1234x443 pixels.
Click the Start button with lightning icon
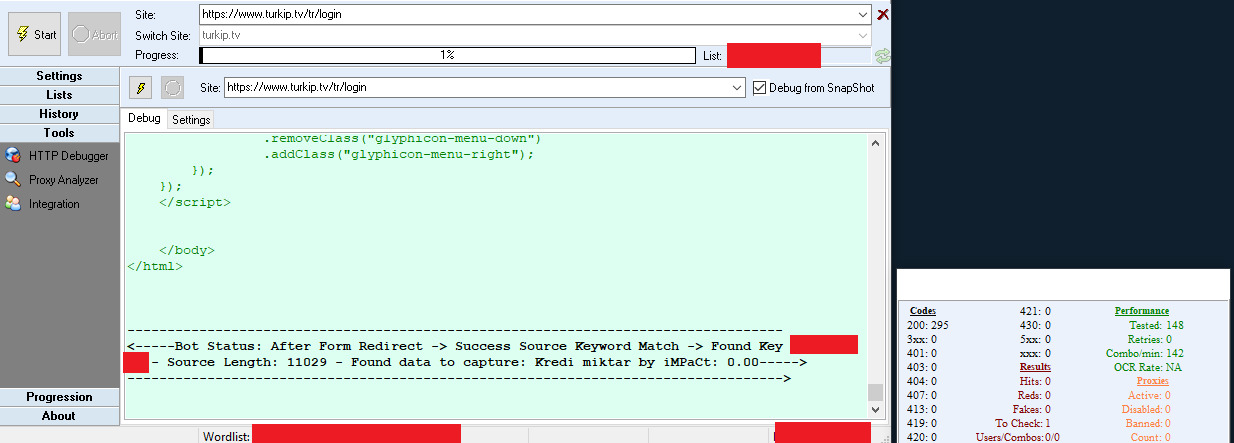click(x=35, y=34)
